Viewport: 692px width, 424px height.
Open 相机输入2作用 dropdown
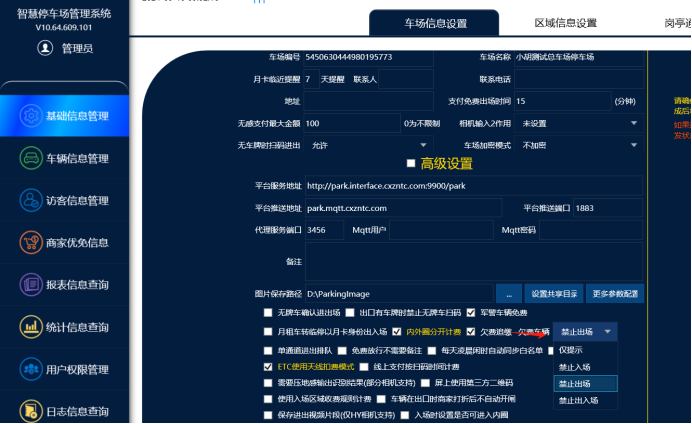tap(579, 124)
